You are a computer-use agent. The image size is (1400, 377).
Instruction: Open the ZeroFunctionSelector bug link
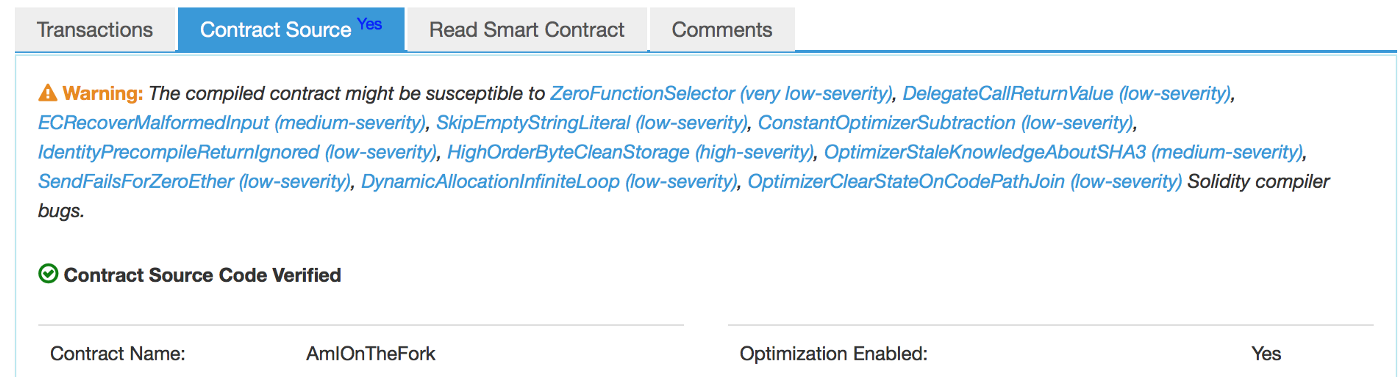pyautogui.click(x=721, y=94)
